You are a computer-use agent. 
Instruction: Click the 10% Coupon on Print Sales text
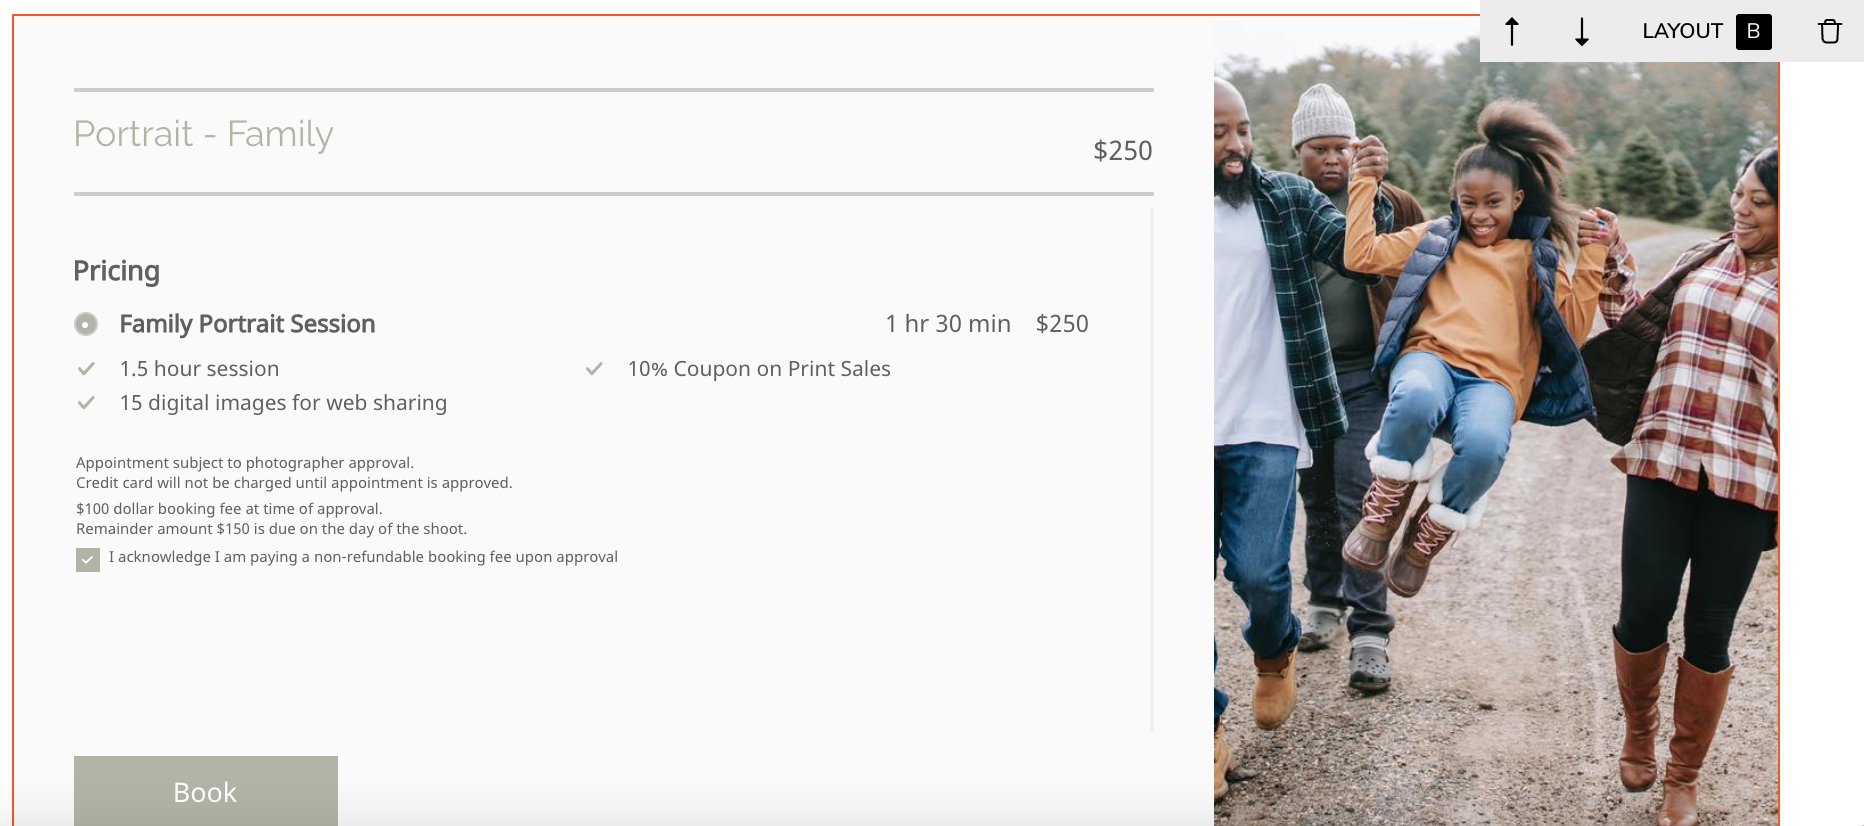[x=758, y=369]
